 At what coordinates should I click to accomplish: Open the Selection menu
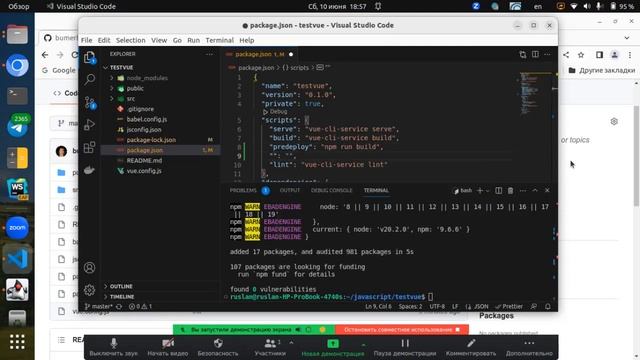[x=131, y=40]
